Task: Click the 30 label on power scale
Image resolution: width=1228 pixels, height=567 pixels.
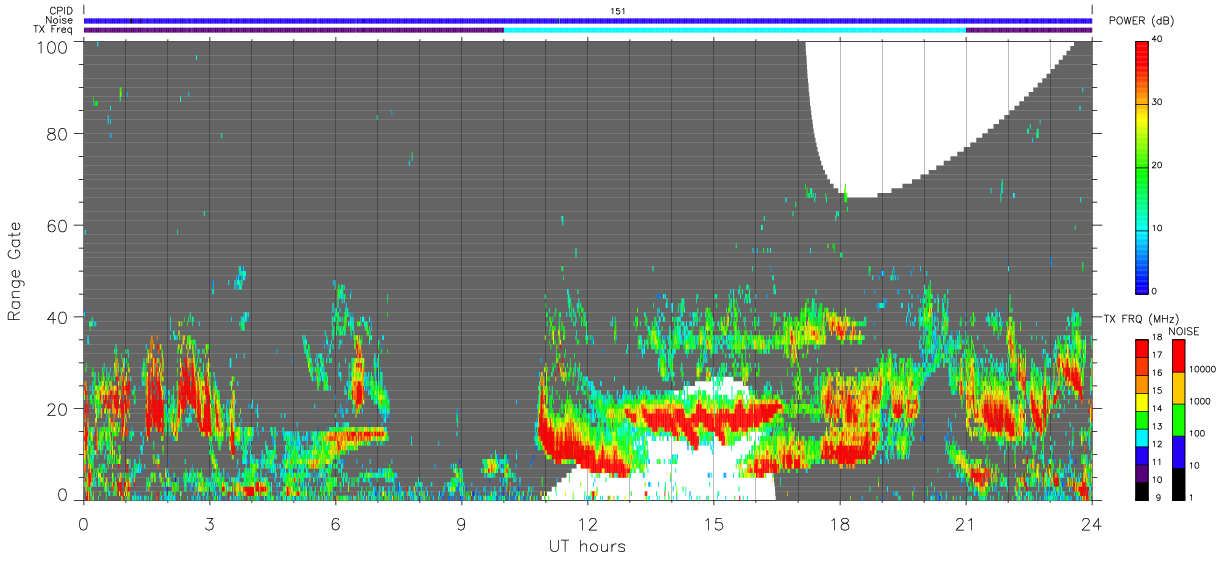Action: 1157,103
